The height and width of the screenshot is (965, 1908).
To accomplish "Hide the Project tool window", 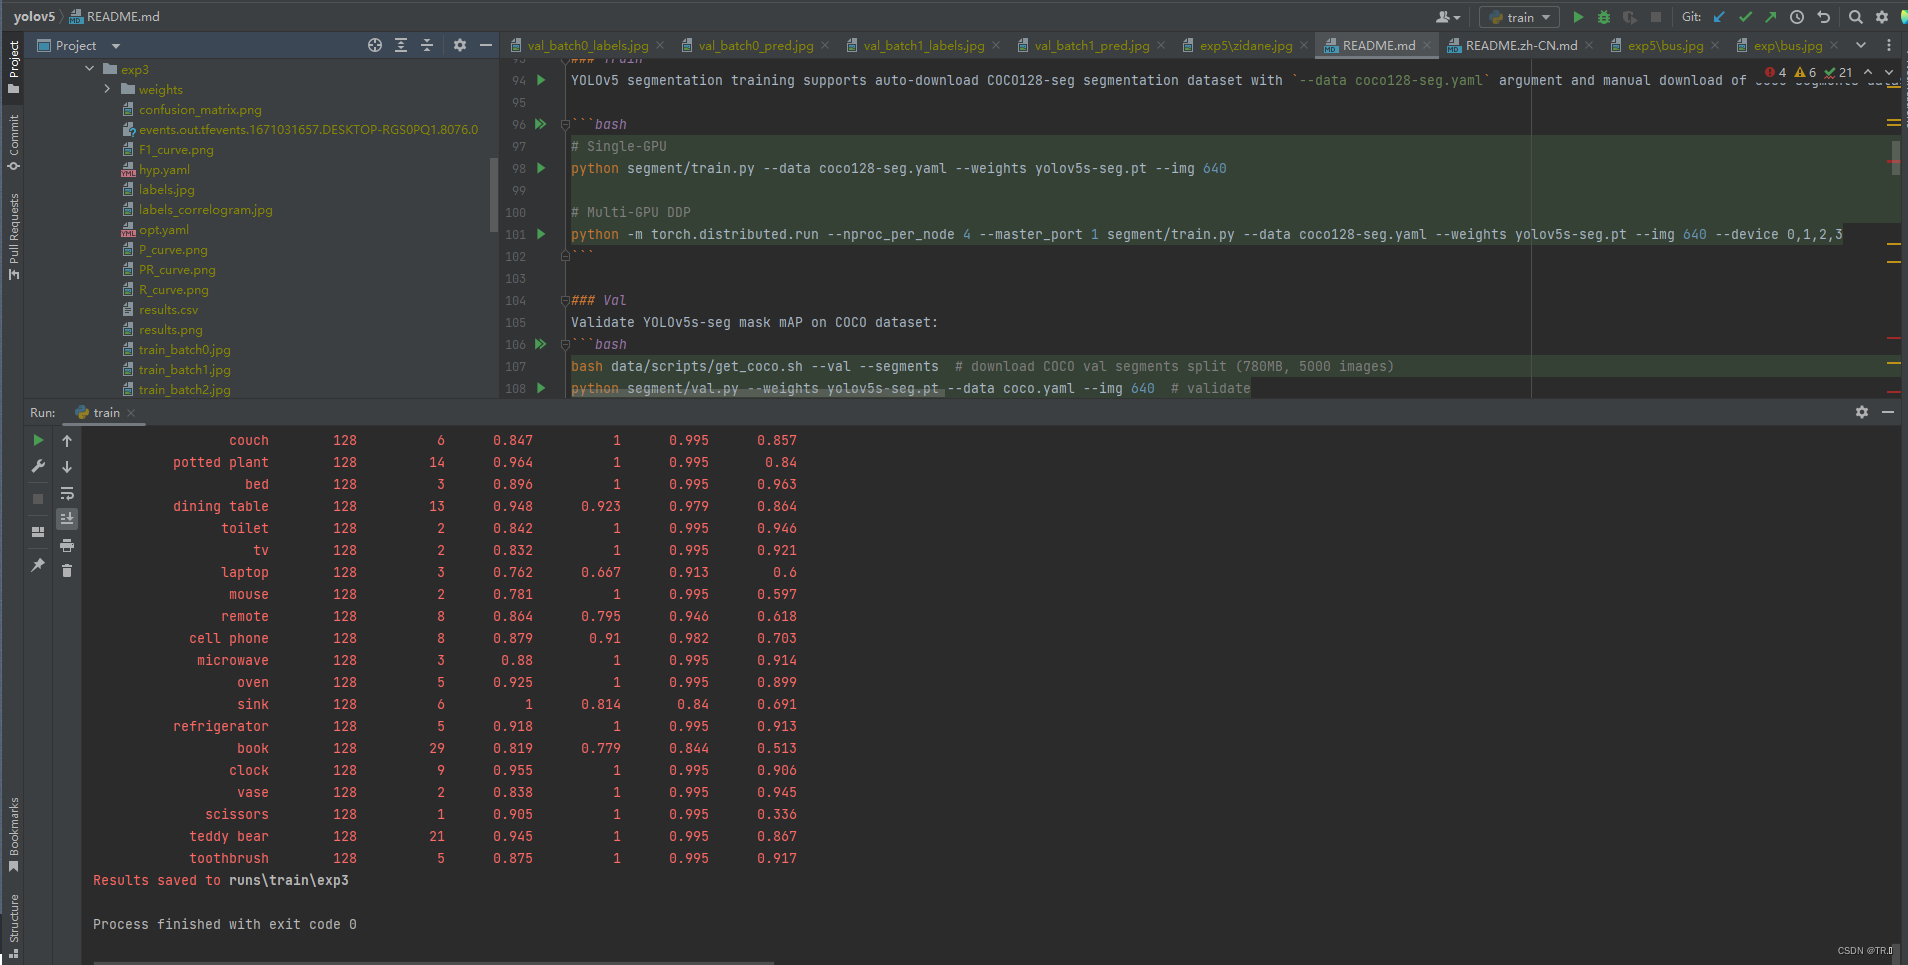I will [486, 45].
